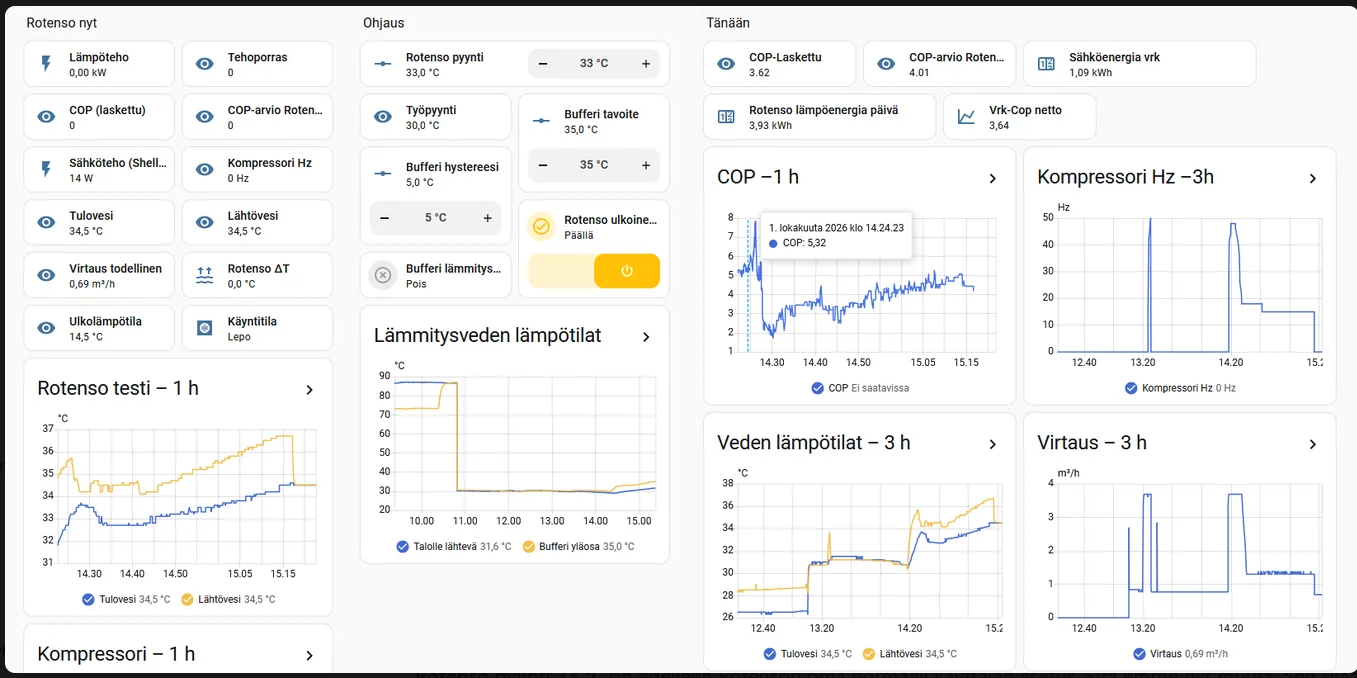Click the waves icon beside Rotenso ΔT
Screen dimensions: 1357x678
point(205,276)
